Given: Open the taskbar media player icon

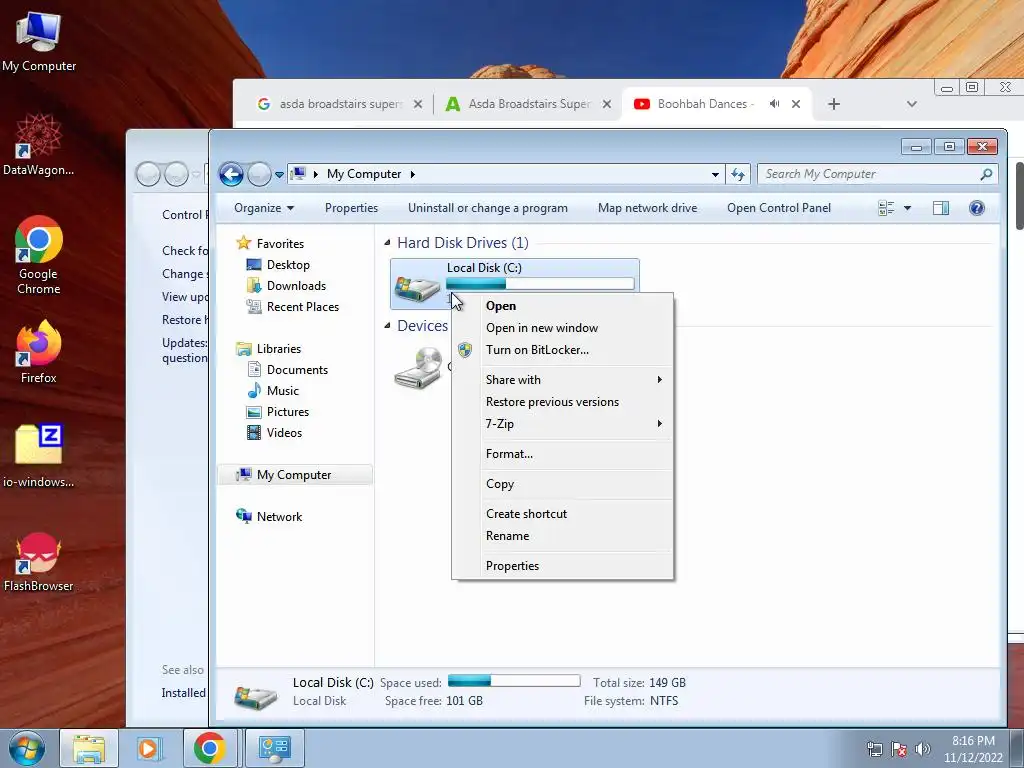Looking at the screenshot, I should click(148, 748).
